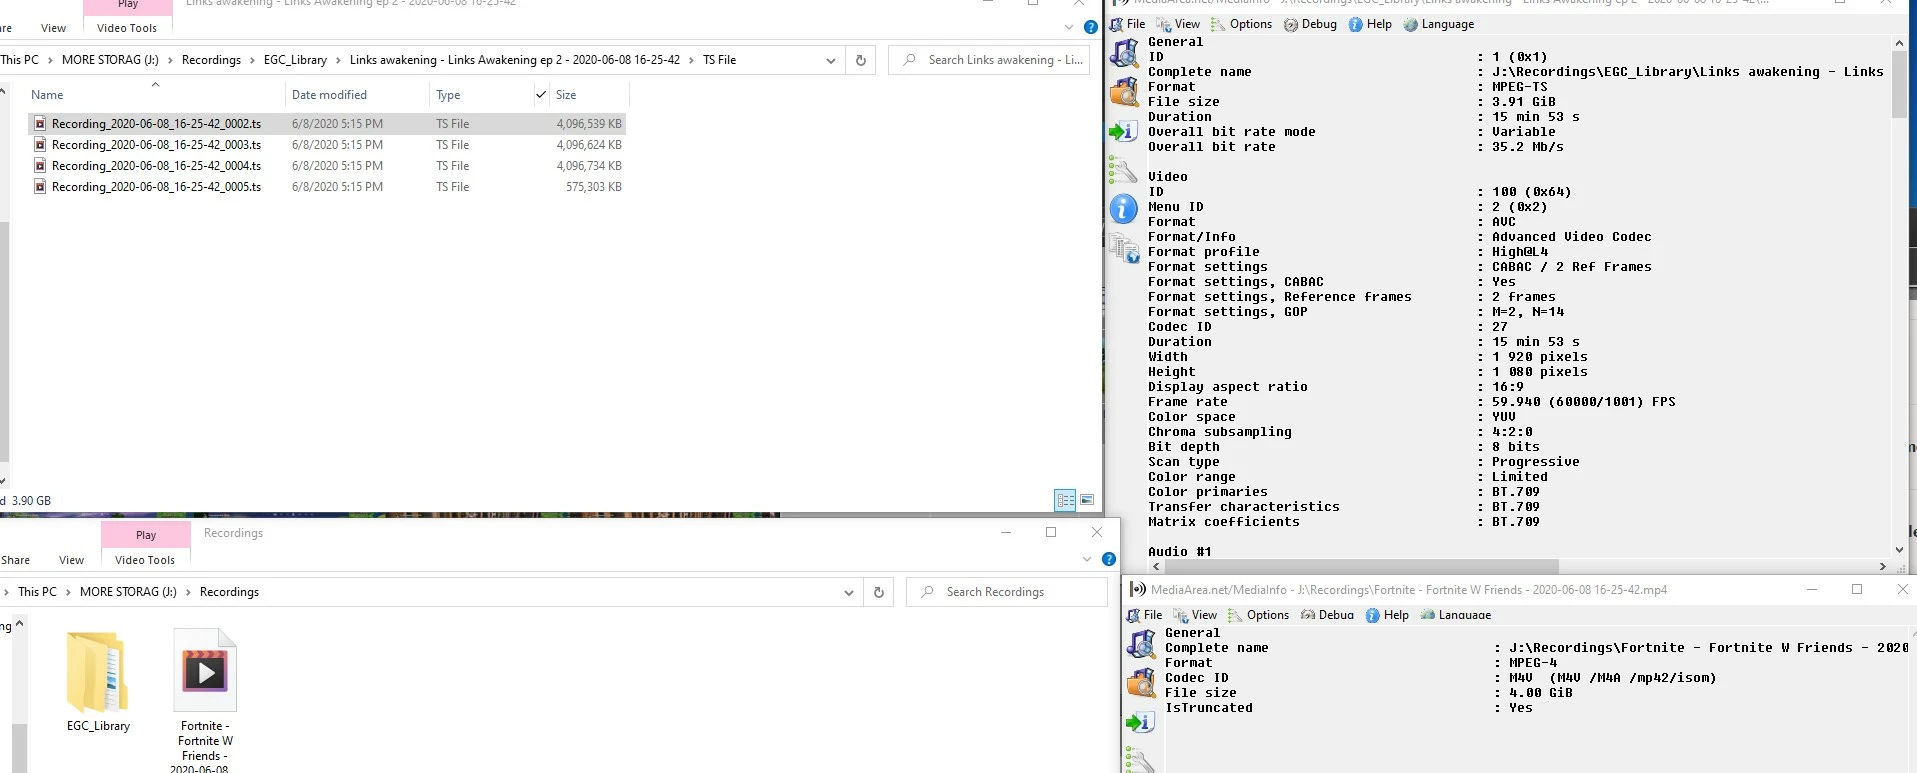Open Debug menu in upper MediaInfo

click(1310, 24)
